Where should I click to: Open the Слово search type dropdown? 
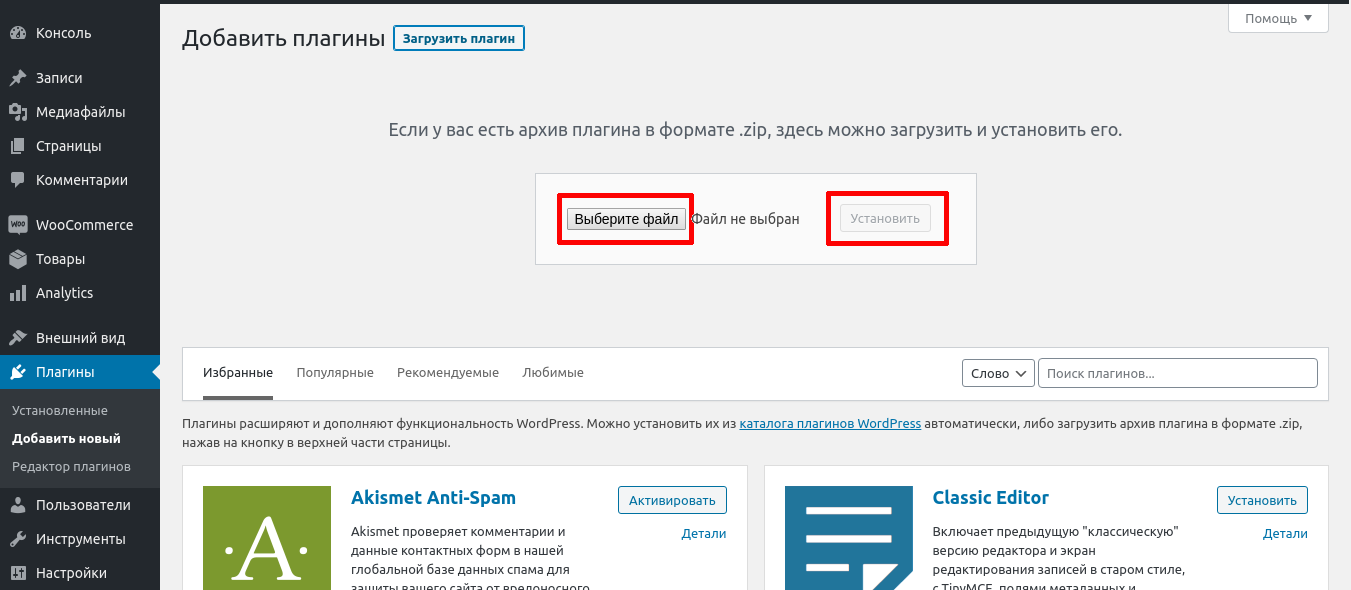997,373
